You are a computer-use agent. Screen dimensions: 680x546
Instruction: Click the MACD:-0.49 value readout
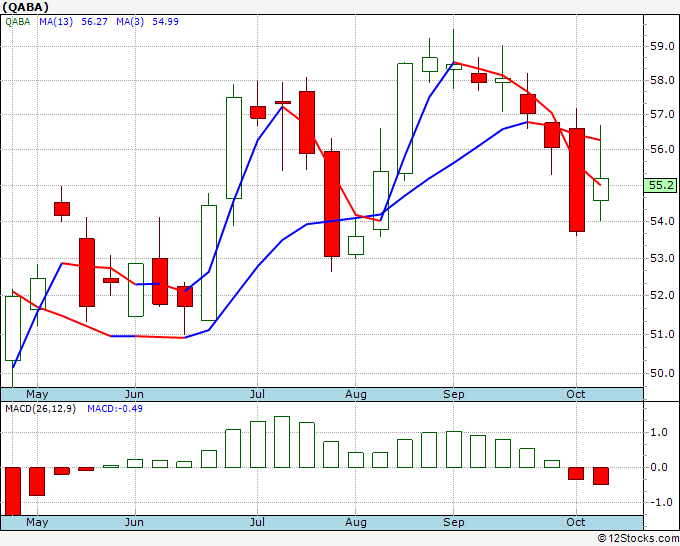(115, 409)
